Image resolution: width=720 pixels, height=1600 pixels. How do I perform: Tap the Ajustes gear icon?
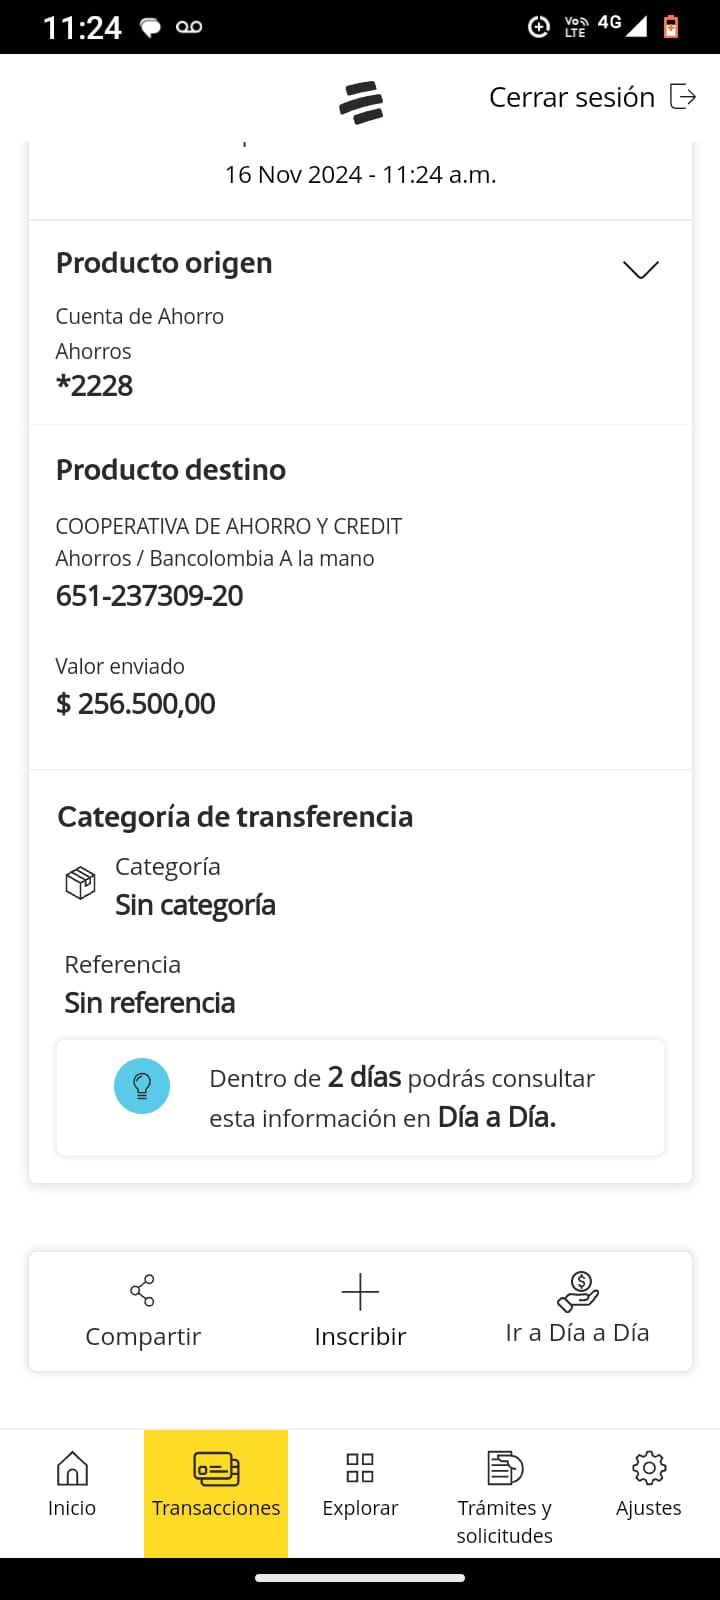point(649,1468)
